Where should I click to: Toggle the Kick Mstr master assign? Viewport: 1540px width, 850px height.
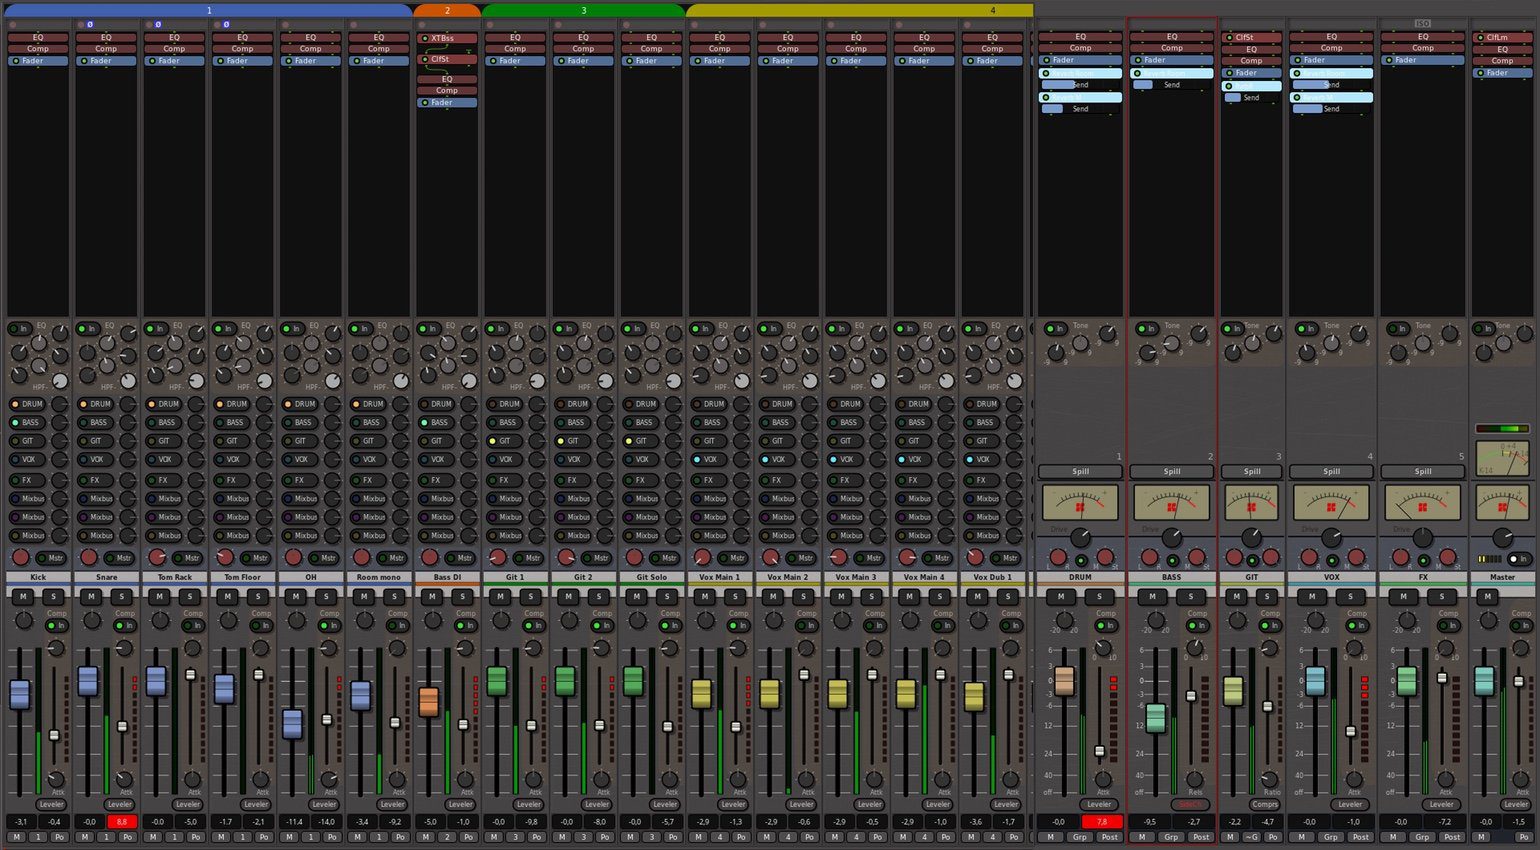click(x=52, y=558)
